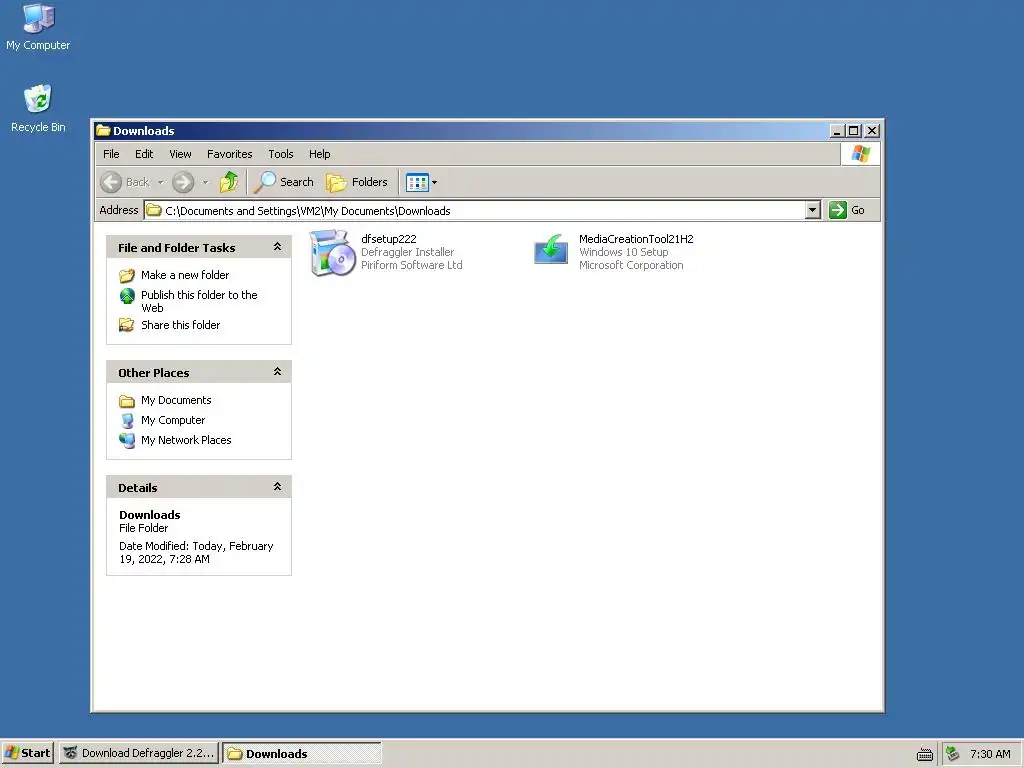Maximize the Downloads window
Screen dimensions: 1024x768
[853, 131]
